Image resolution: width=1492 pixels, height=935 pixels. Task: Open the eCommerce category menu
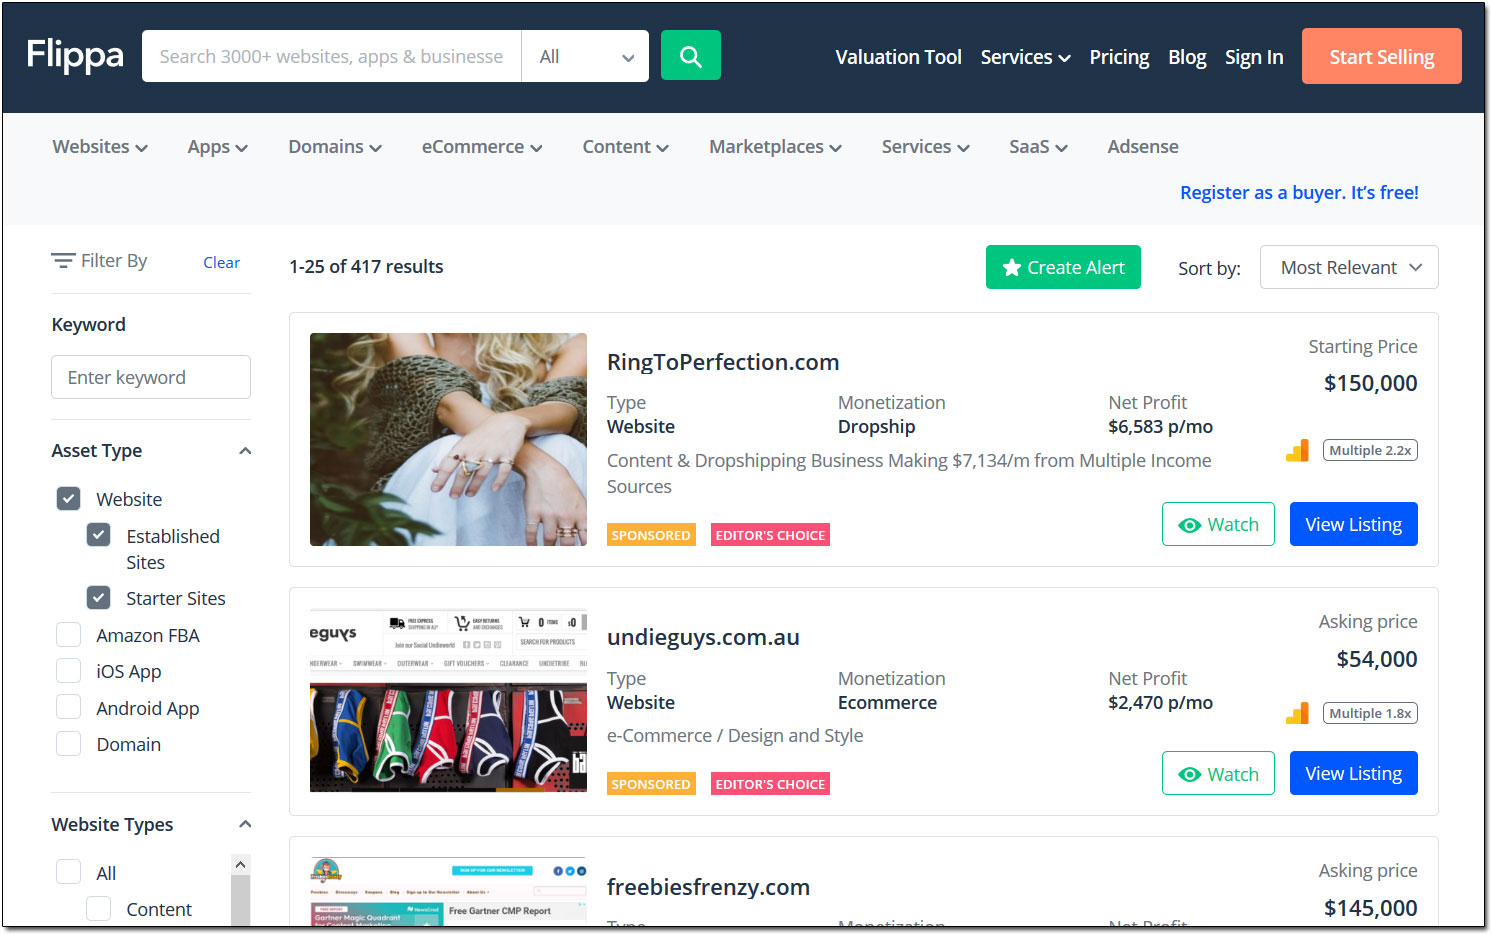click(482, 147)
